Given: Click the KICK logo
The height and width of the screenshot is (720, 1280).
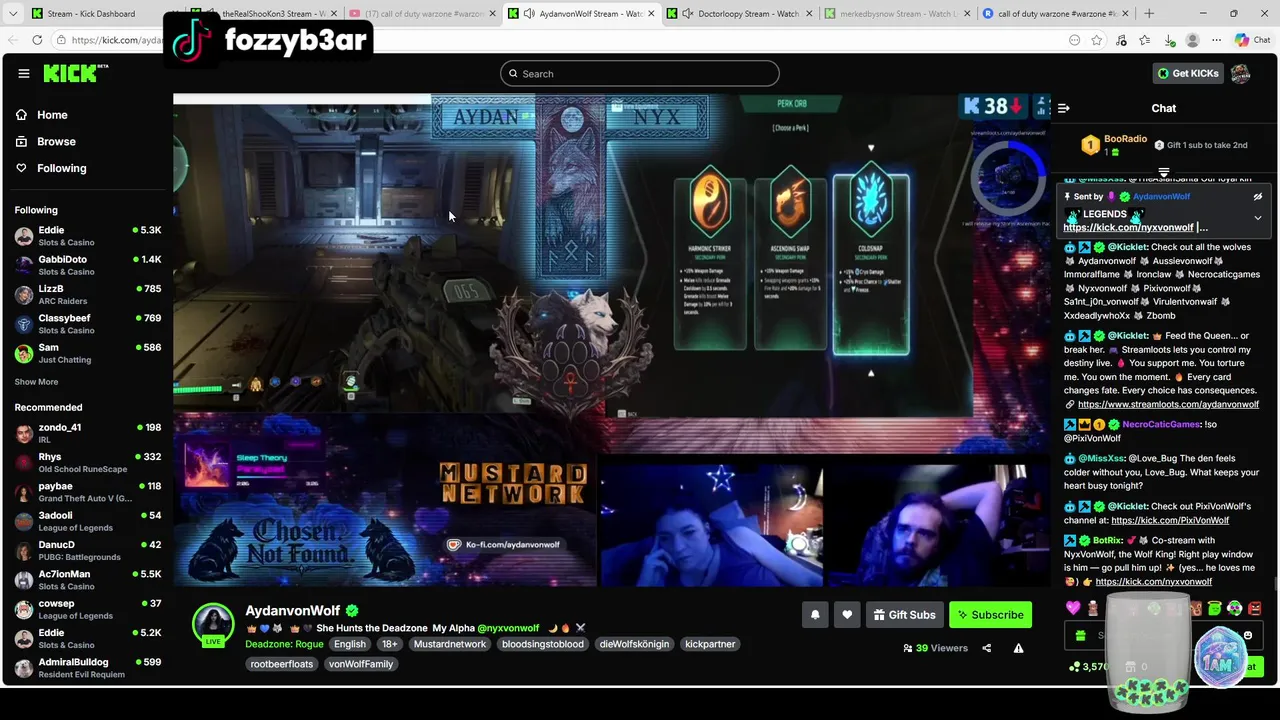Looking at the screenshot, I should (x=75, y=73).
